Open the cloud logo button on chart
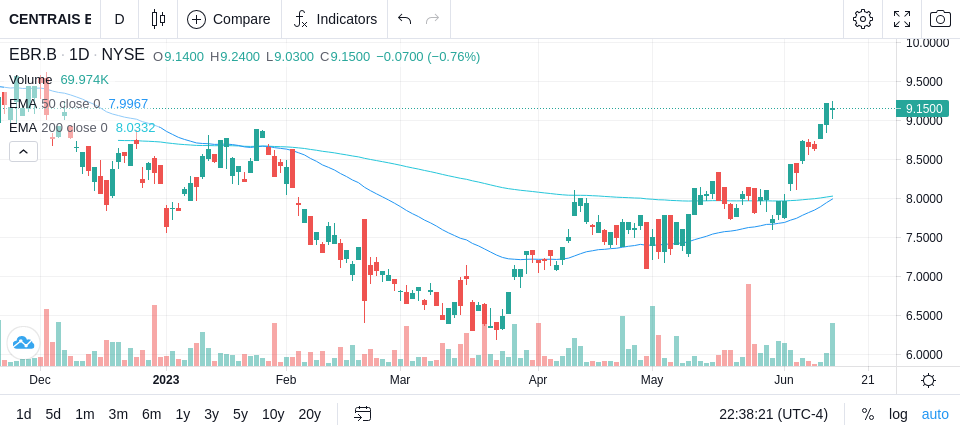The image size is (960, 433). 23,343
